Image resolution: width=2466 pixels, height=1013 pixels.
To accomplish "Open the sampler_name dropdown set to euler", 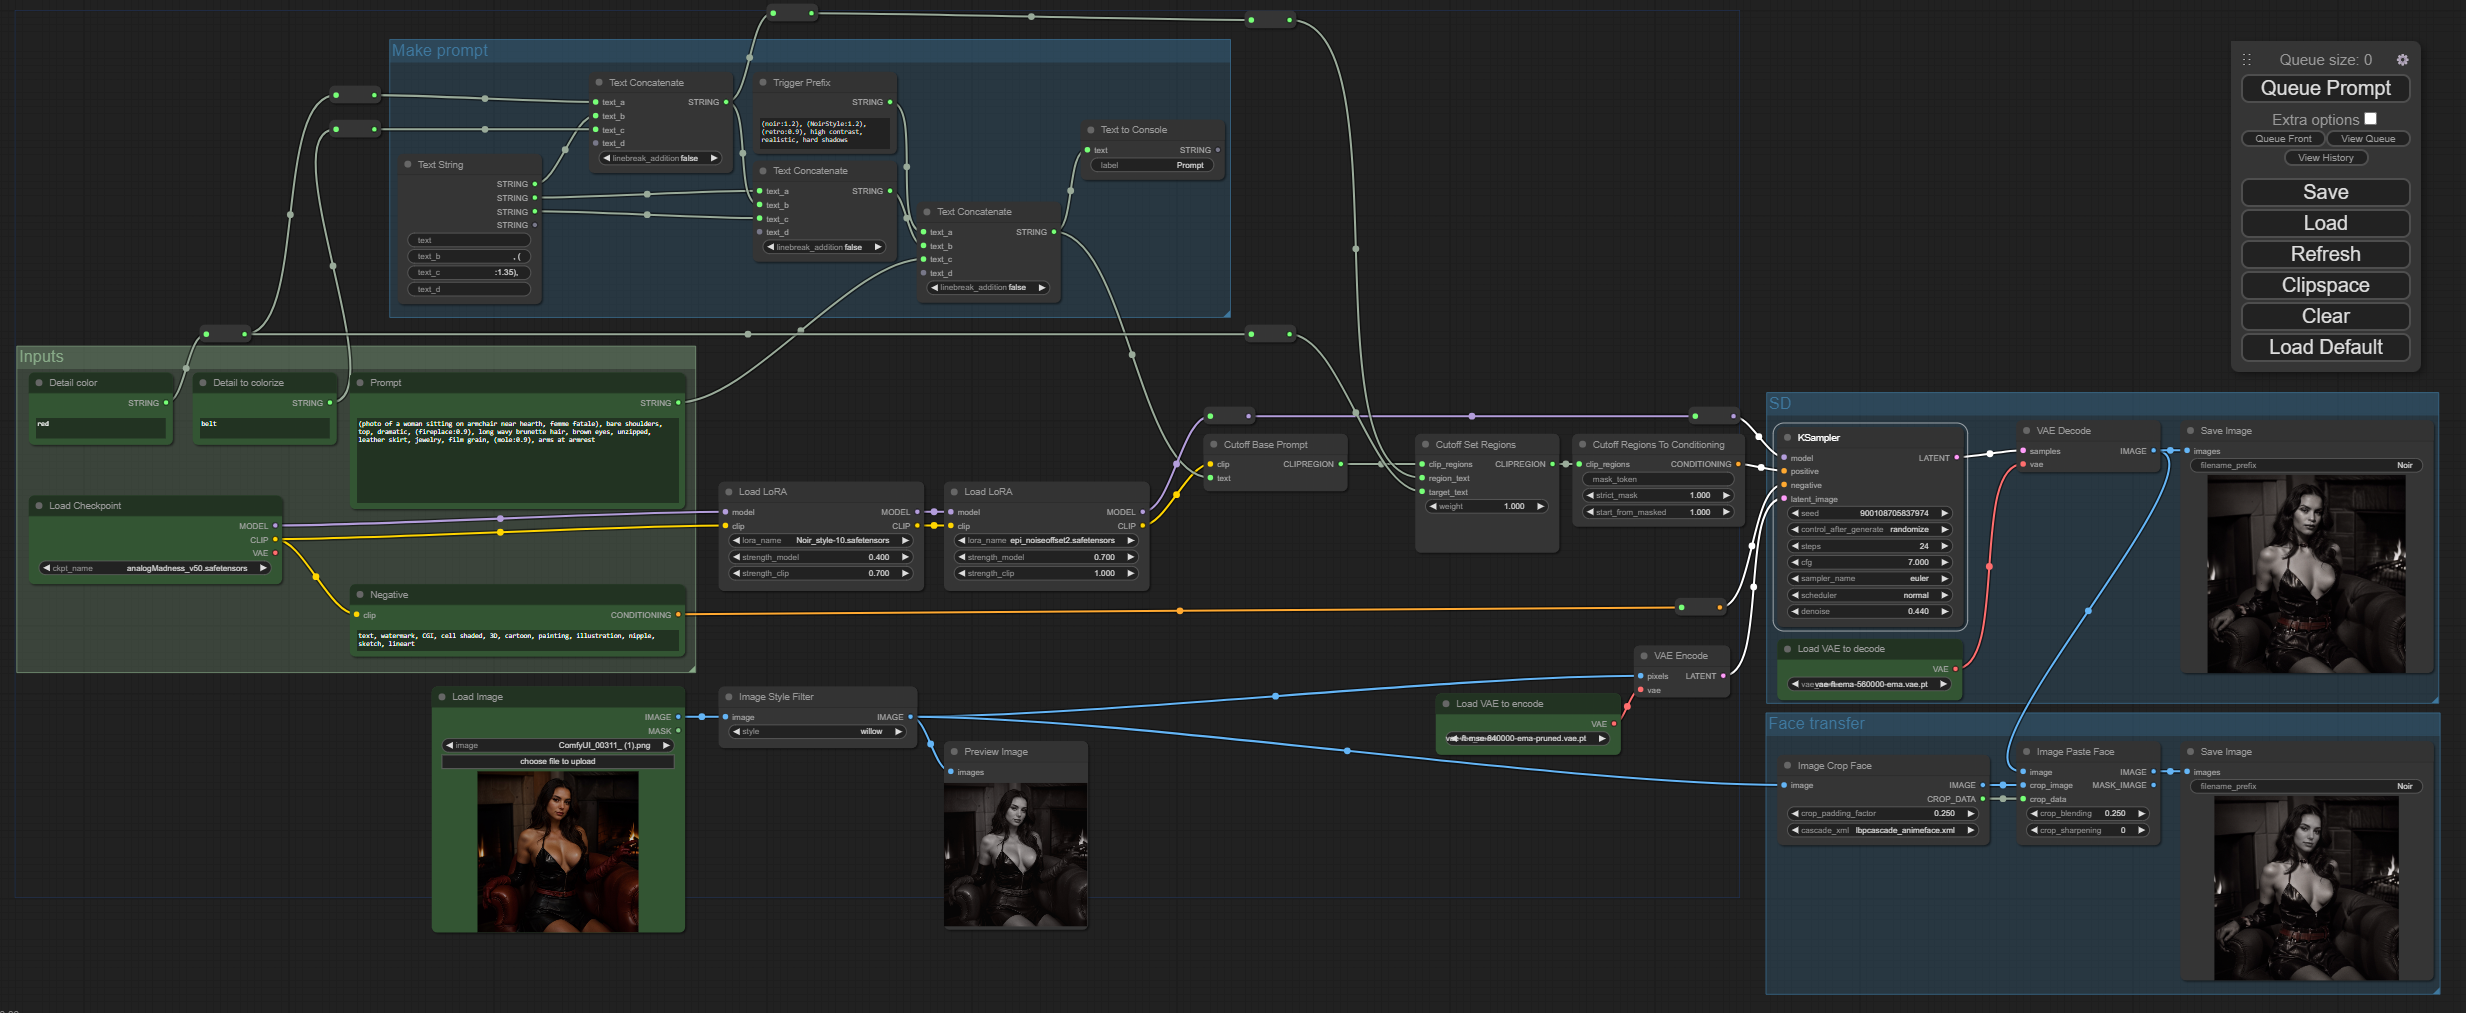I will pyautogui.click(x=1868, y=579).
